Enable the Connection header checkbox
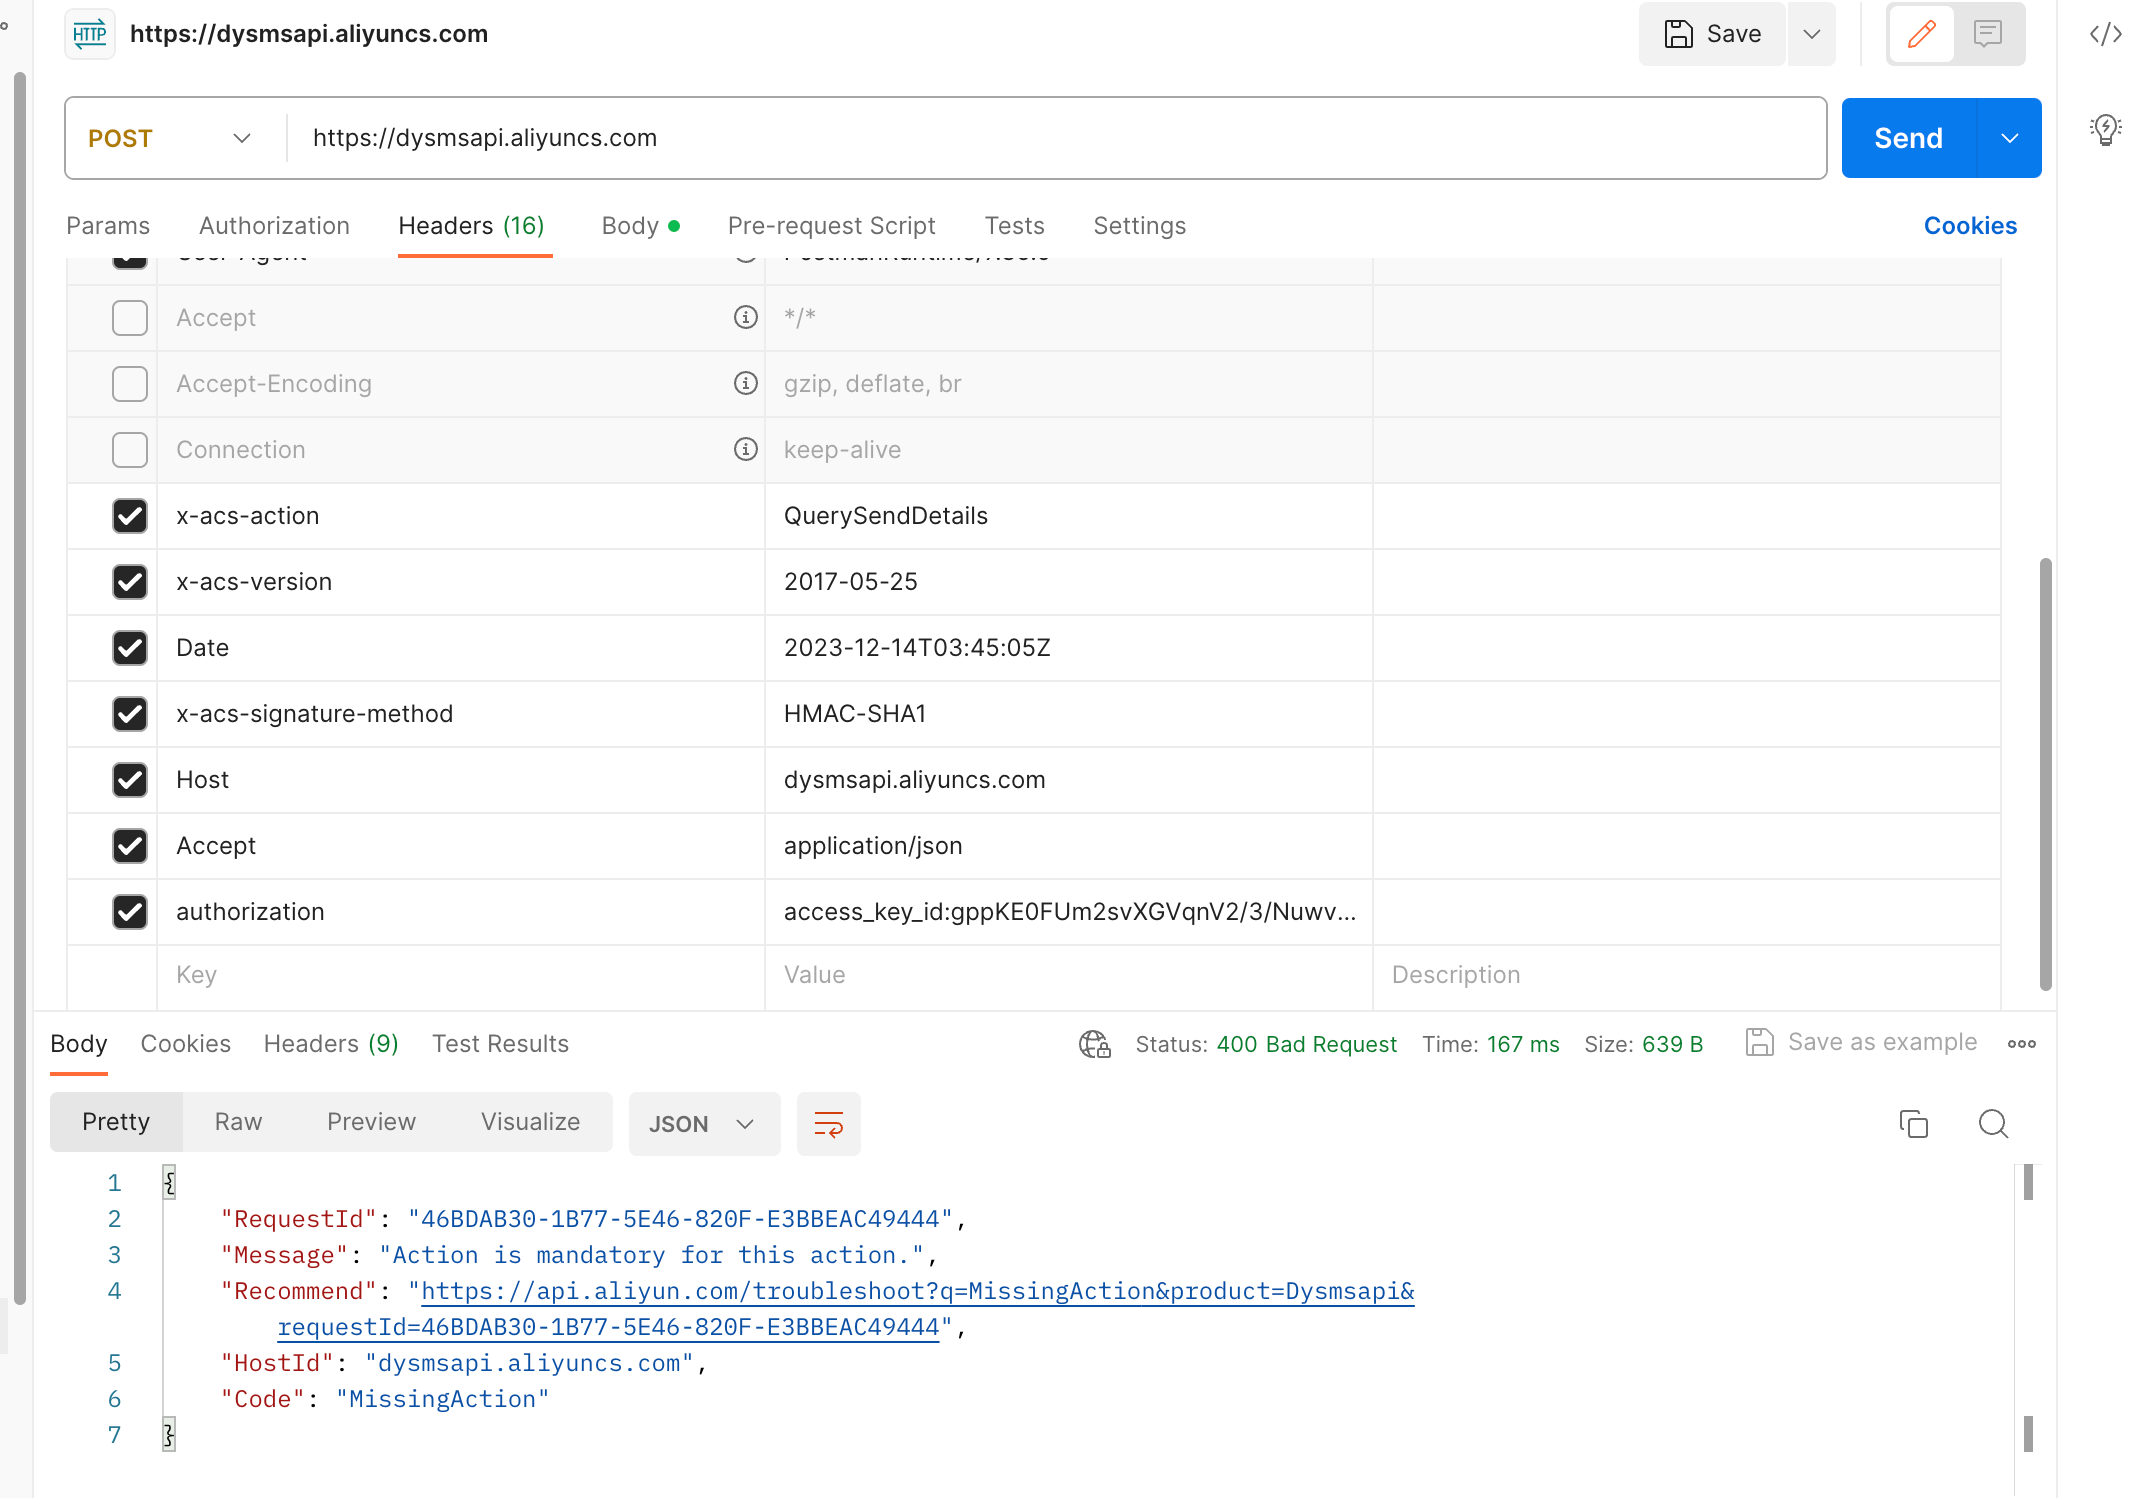The width and height of the screenshot is (2154, 1498). (130, 450)
